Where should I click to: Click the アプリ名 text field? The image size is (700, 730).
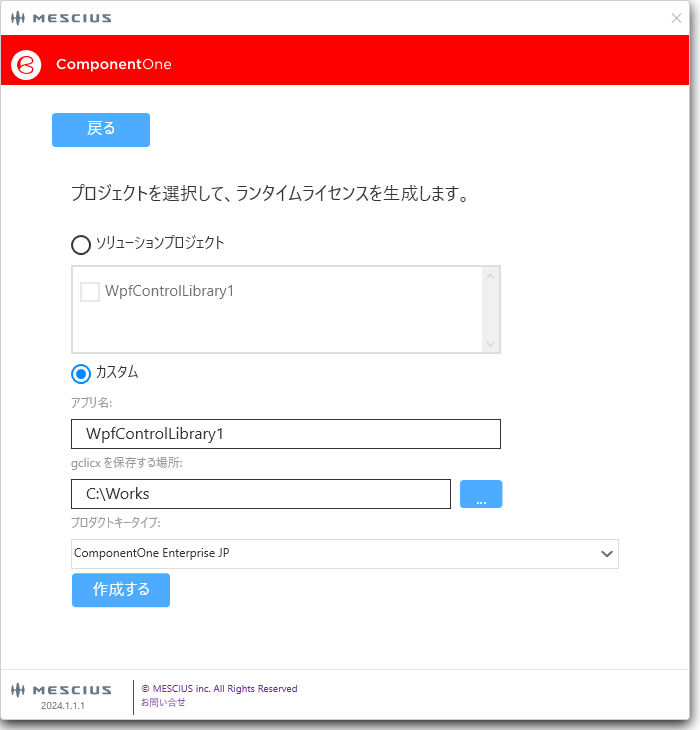(285, 434)
